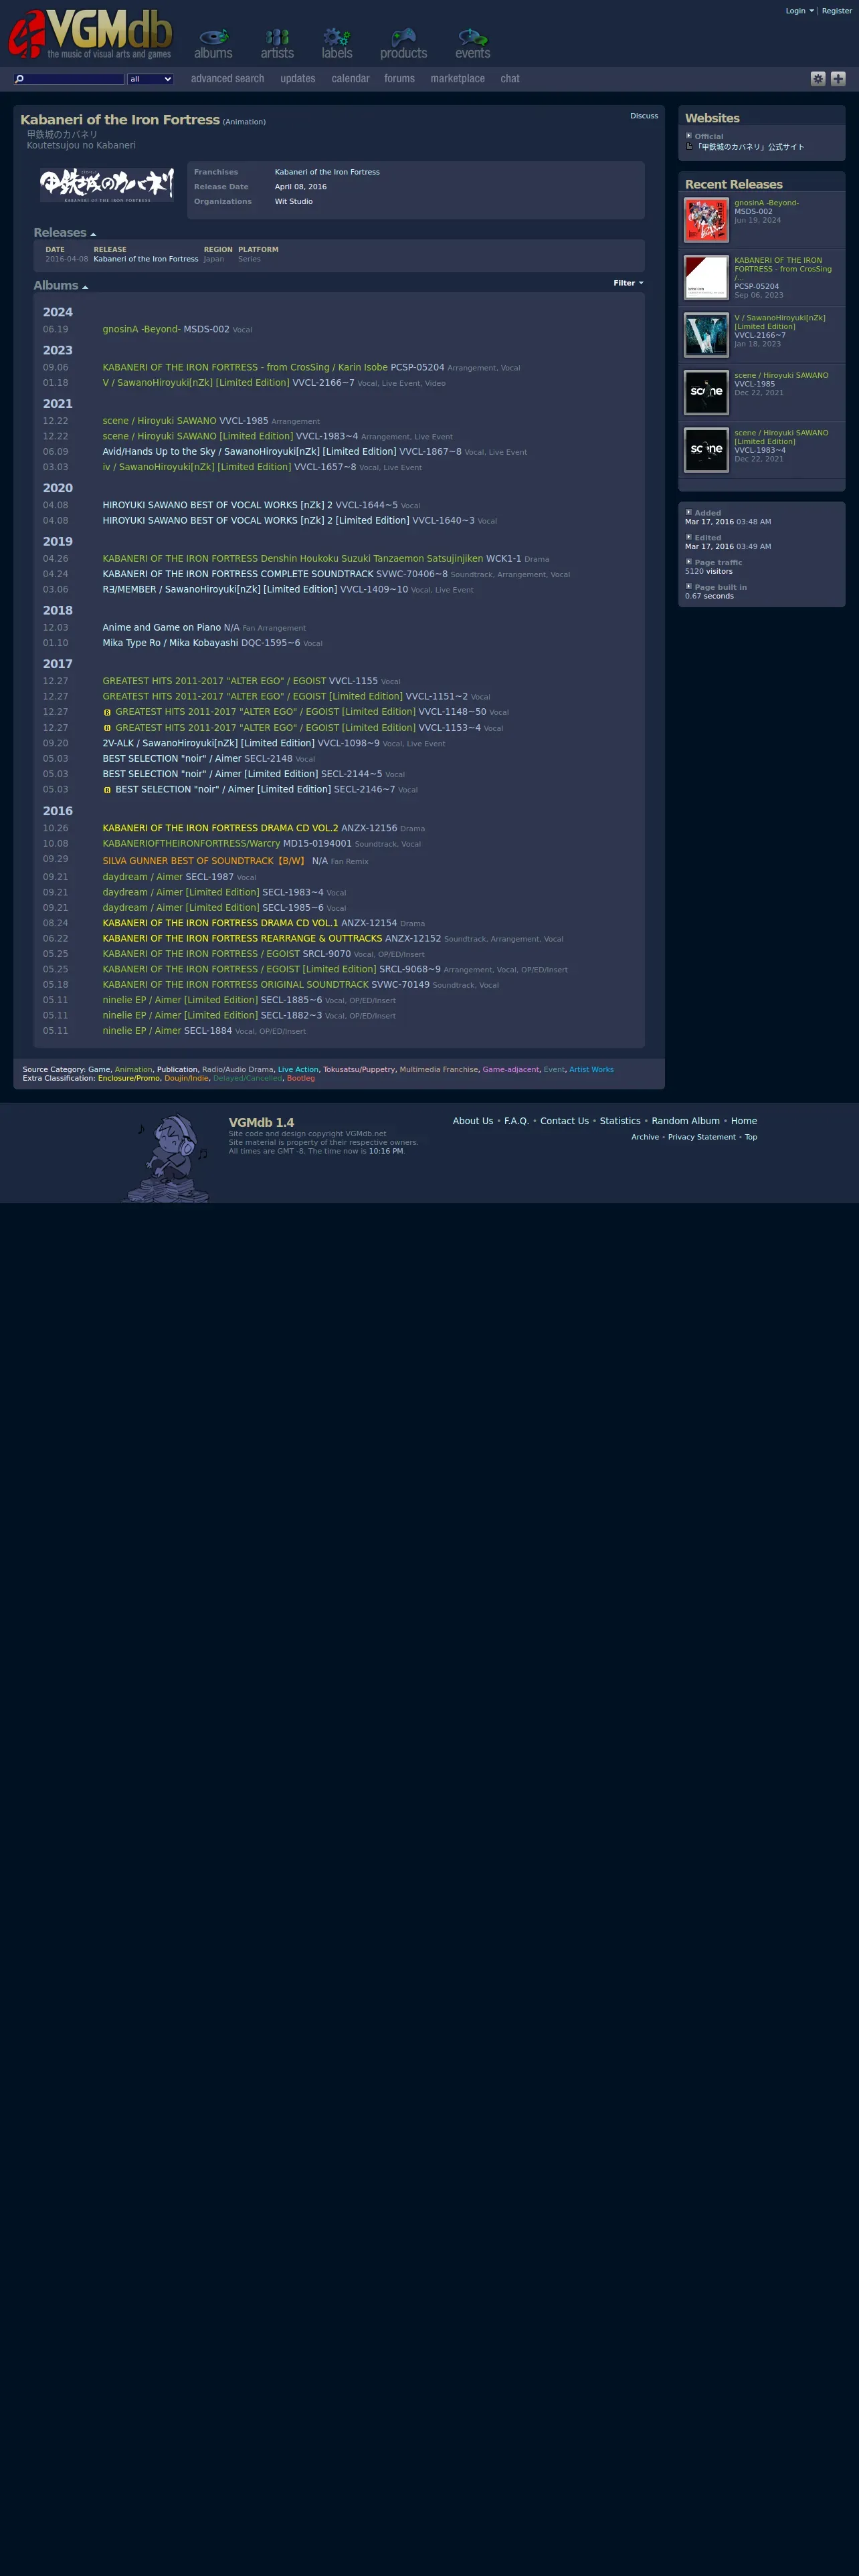The image size is (859, 2576).
Task: Open Anime and Game on Piano album
Action: pos(161,628)
